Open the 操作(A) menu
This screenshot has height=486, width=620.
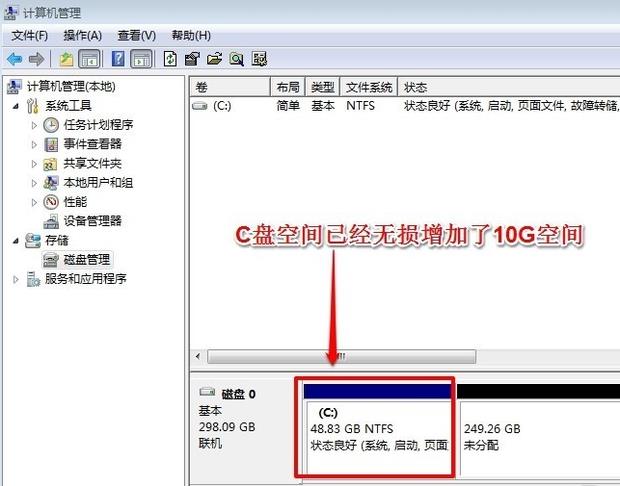pyautogui.click(x=83, y=36)
